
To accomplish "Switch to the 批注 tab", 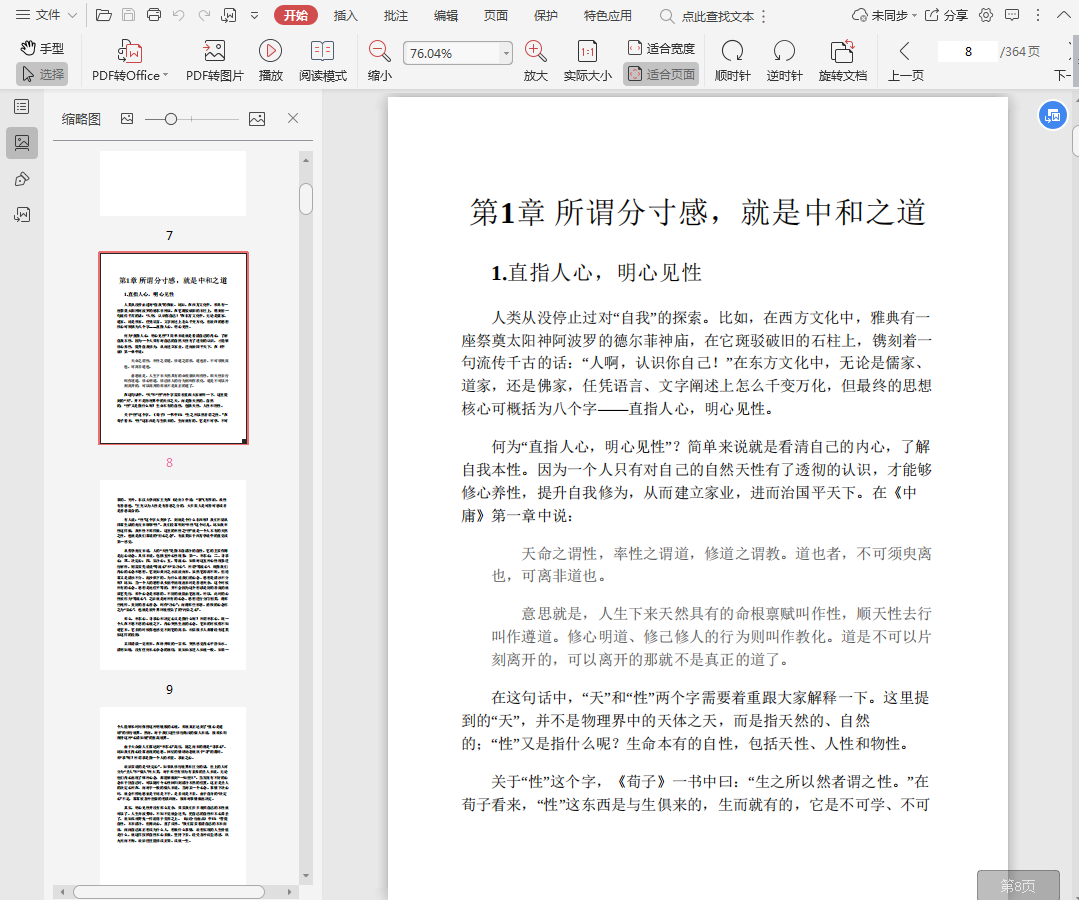I will (x=396, y=15).
